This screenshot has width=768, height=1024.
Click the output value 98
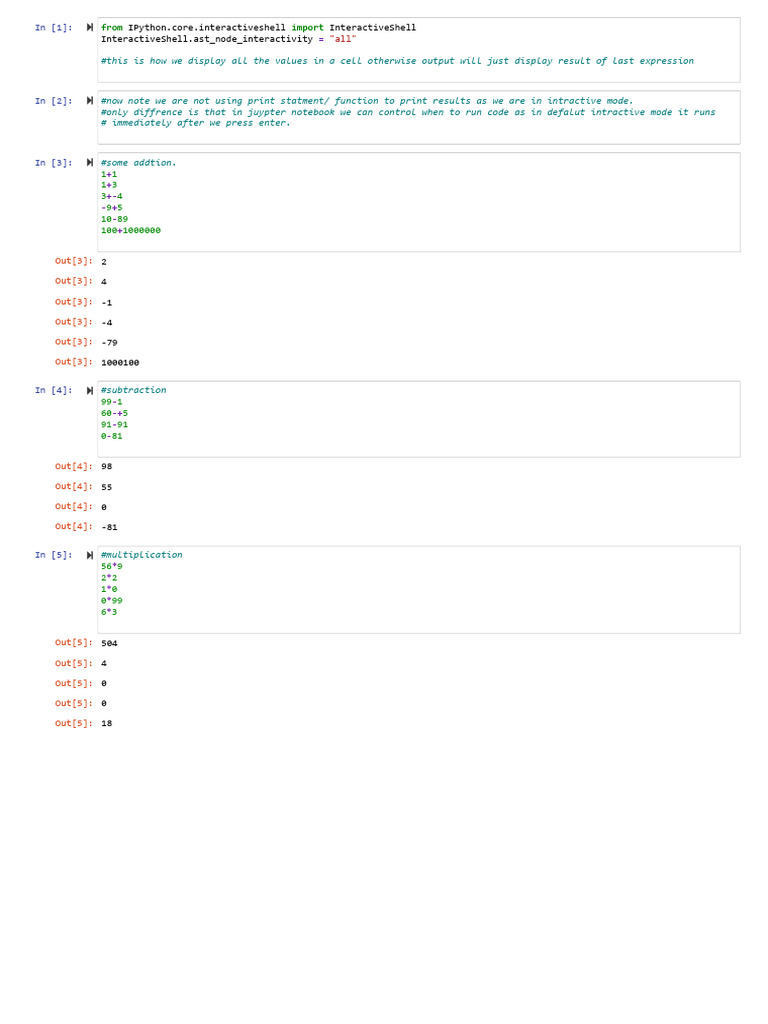point(106,467)
